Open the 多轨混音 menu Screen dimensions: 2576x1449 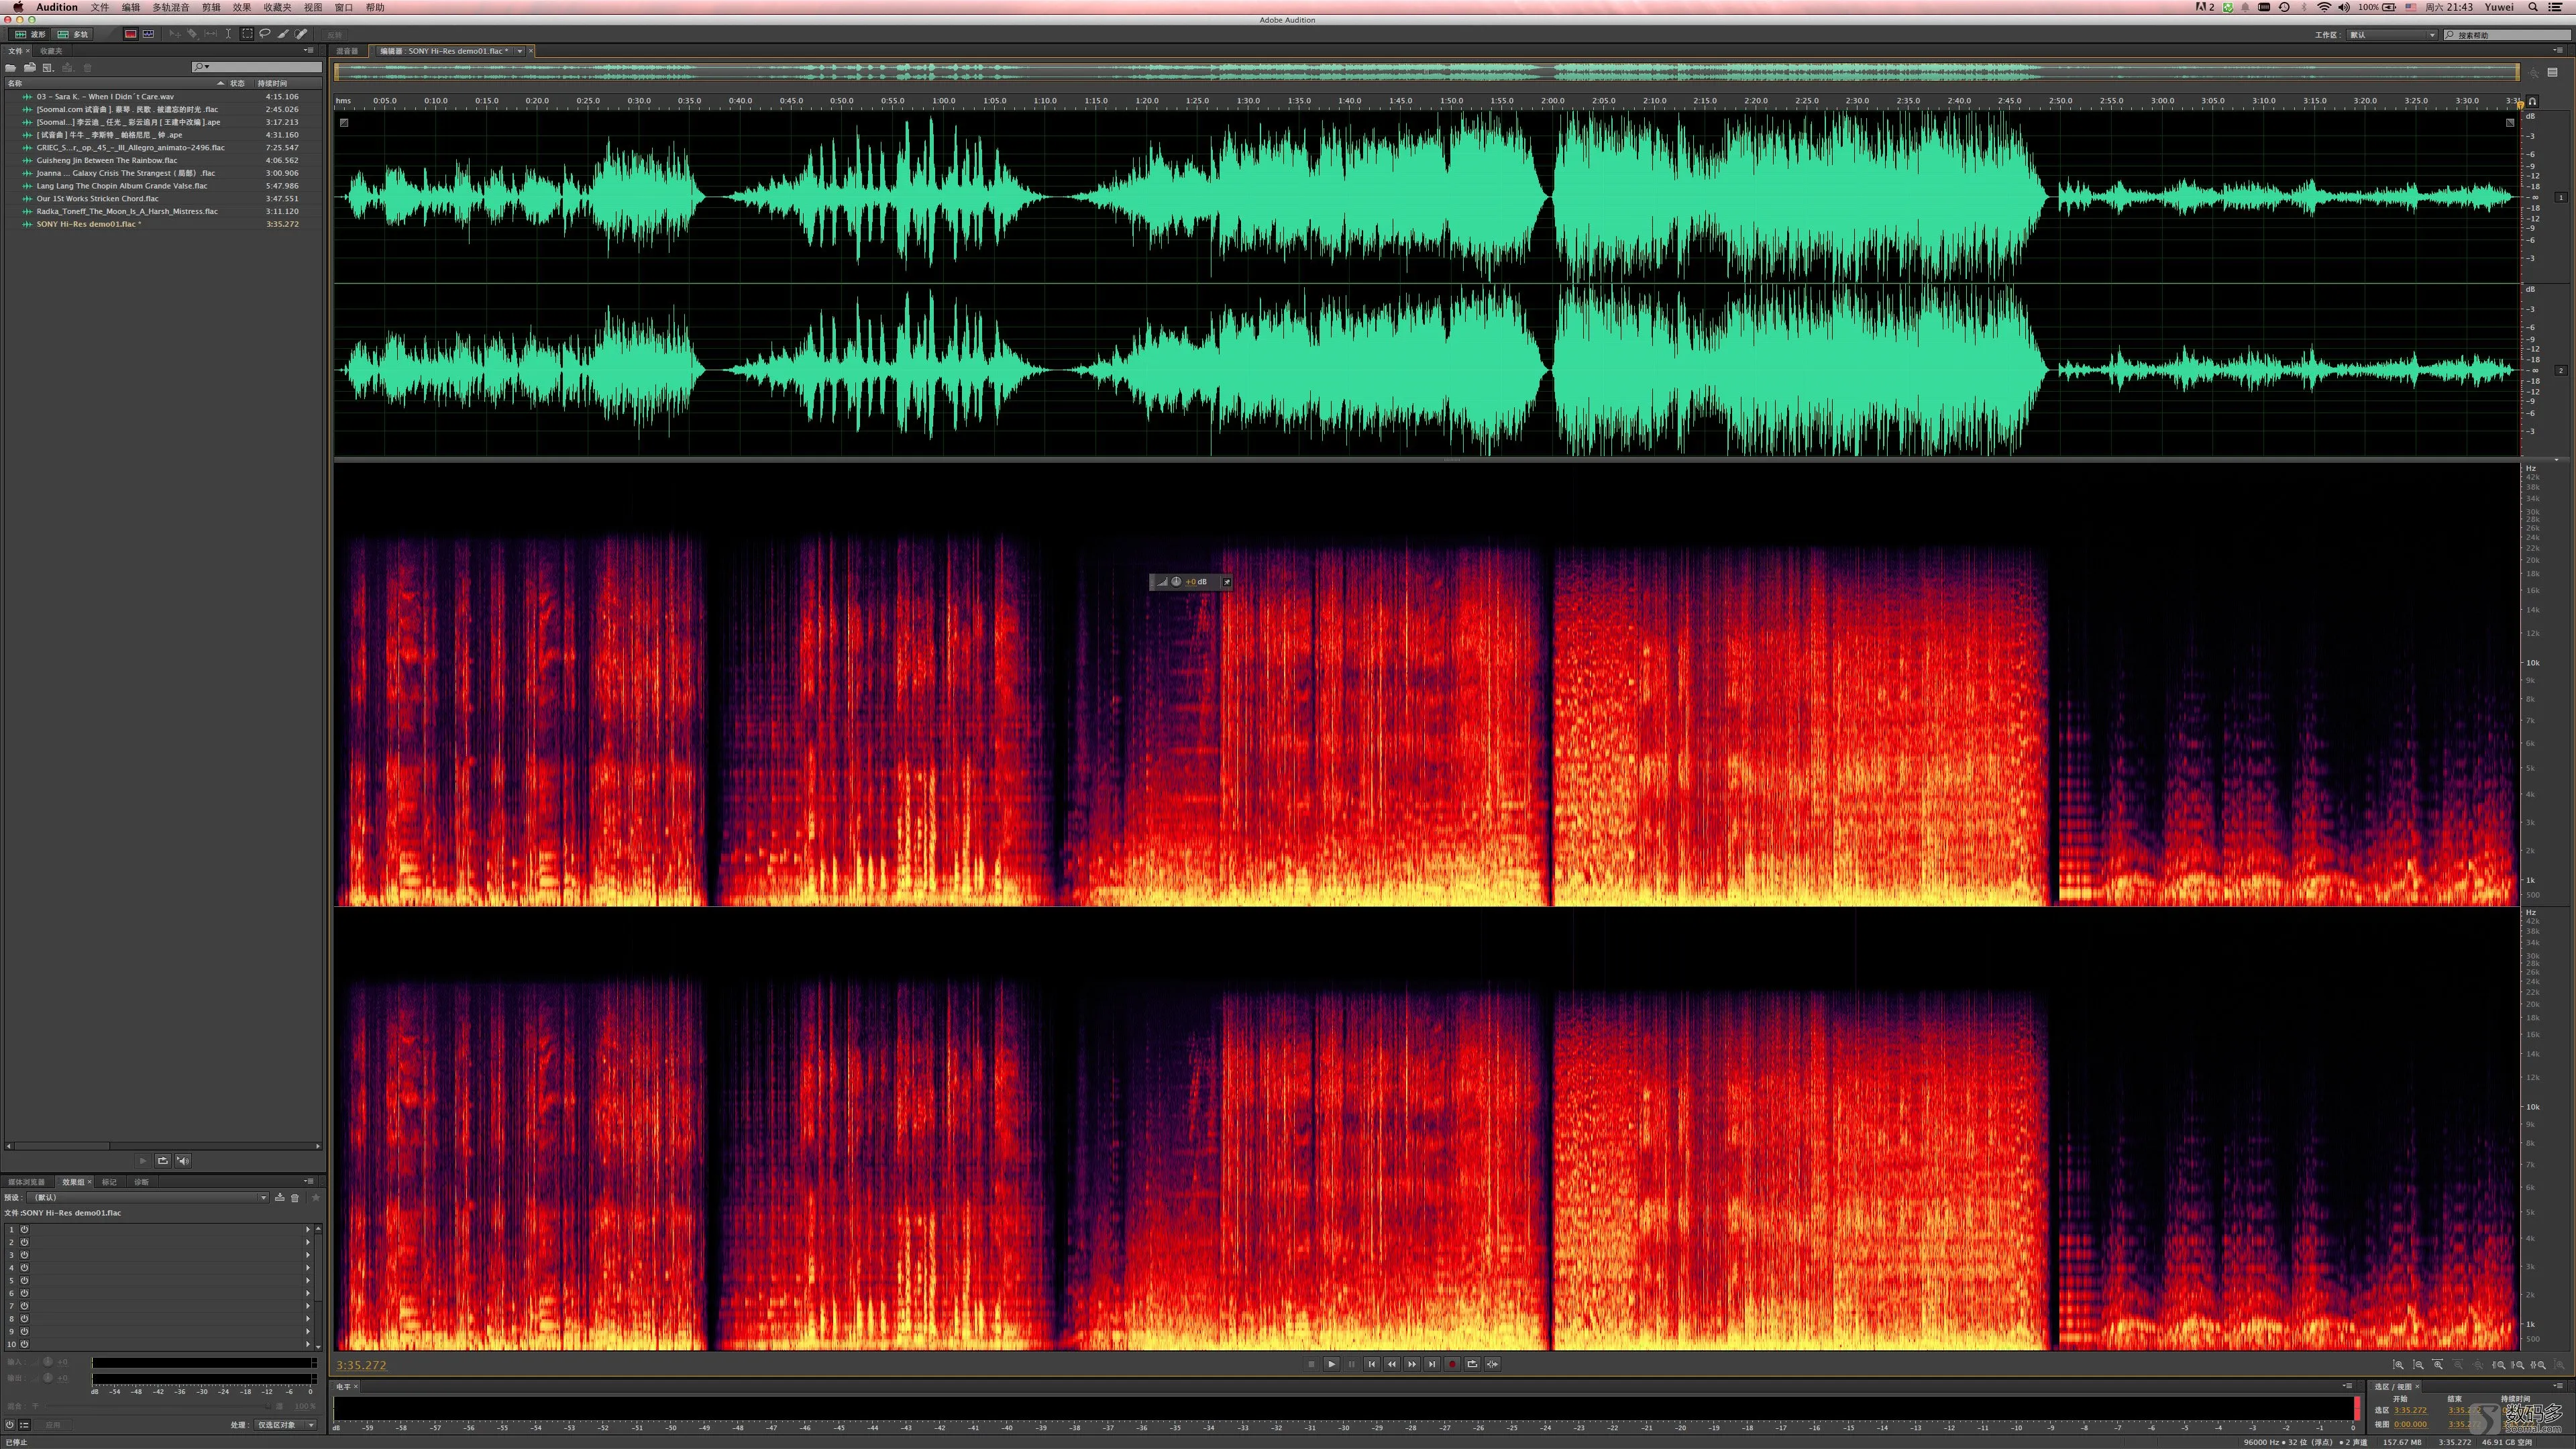tap(170, 7)
